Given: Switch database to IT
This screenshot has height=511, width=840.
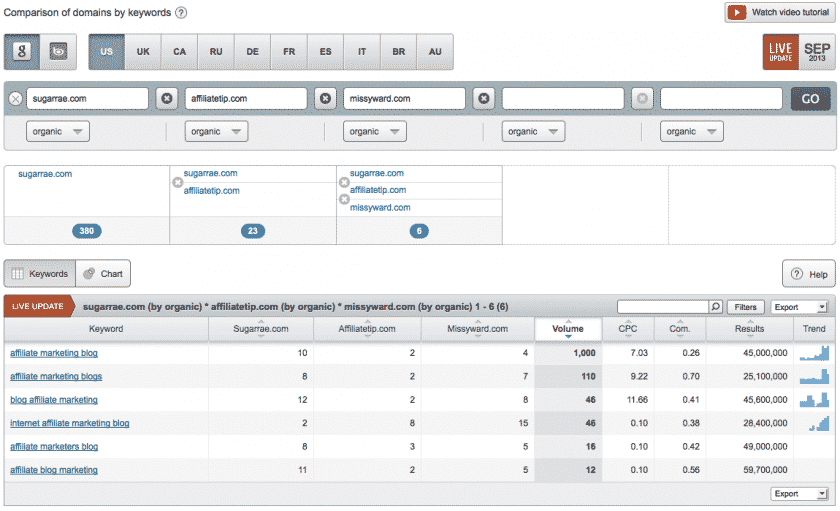Looking at the screenshot, I should [x=362, y=52].
